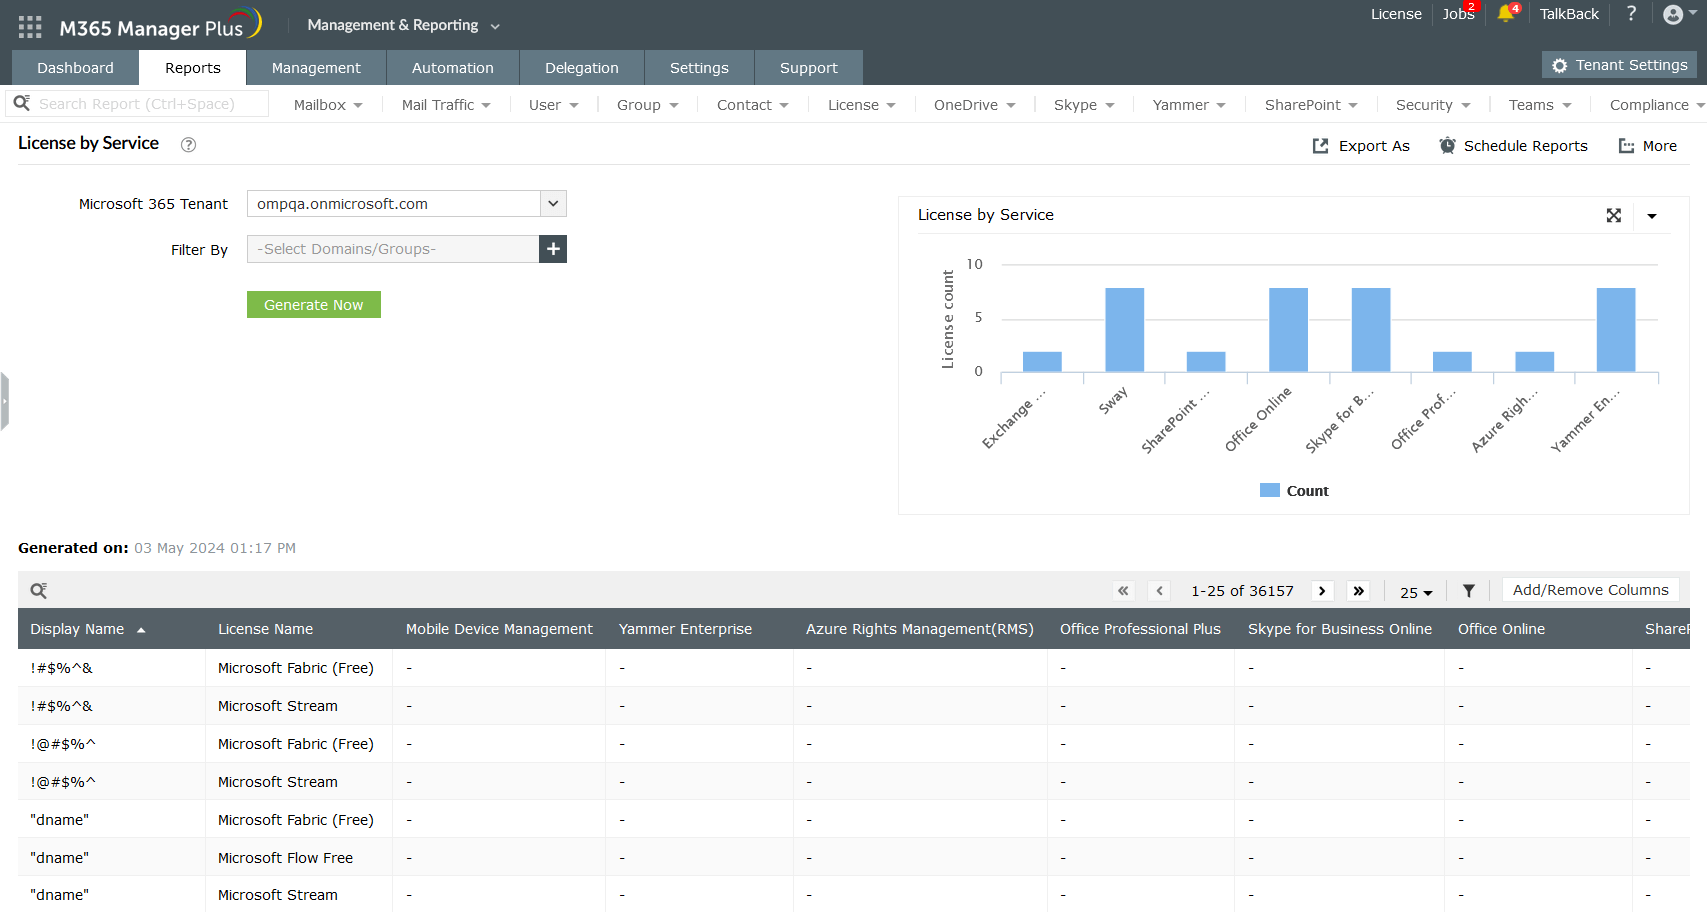Expand the Teams report menu

tap(1540, 105)
